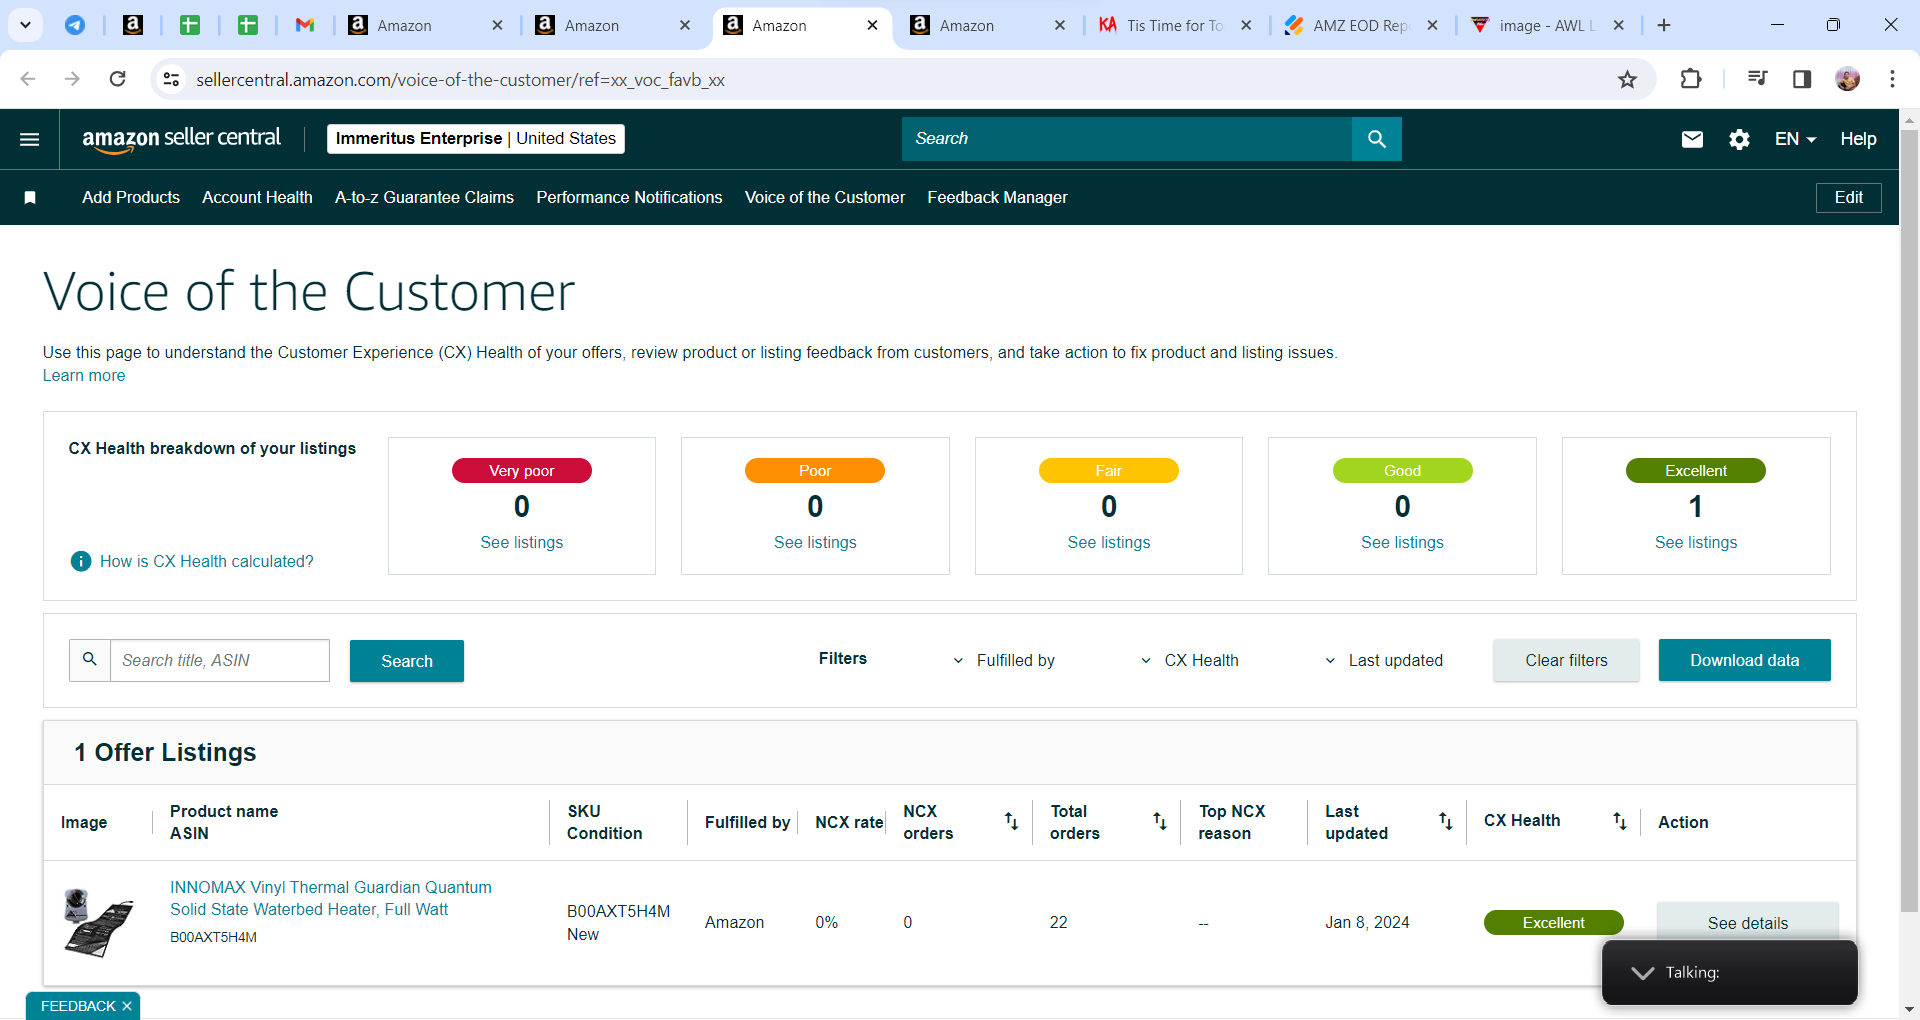This screenshot has width=1920, height=1020.
Task: Open Account Health menu item
Action: click(257, 198)
